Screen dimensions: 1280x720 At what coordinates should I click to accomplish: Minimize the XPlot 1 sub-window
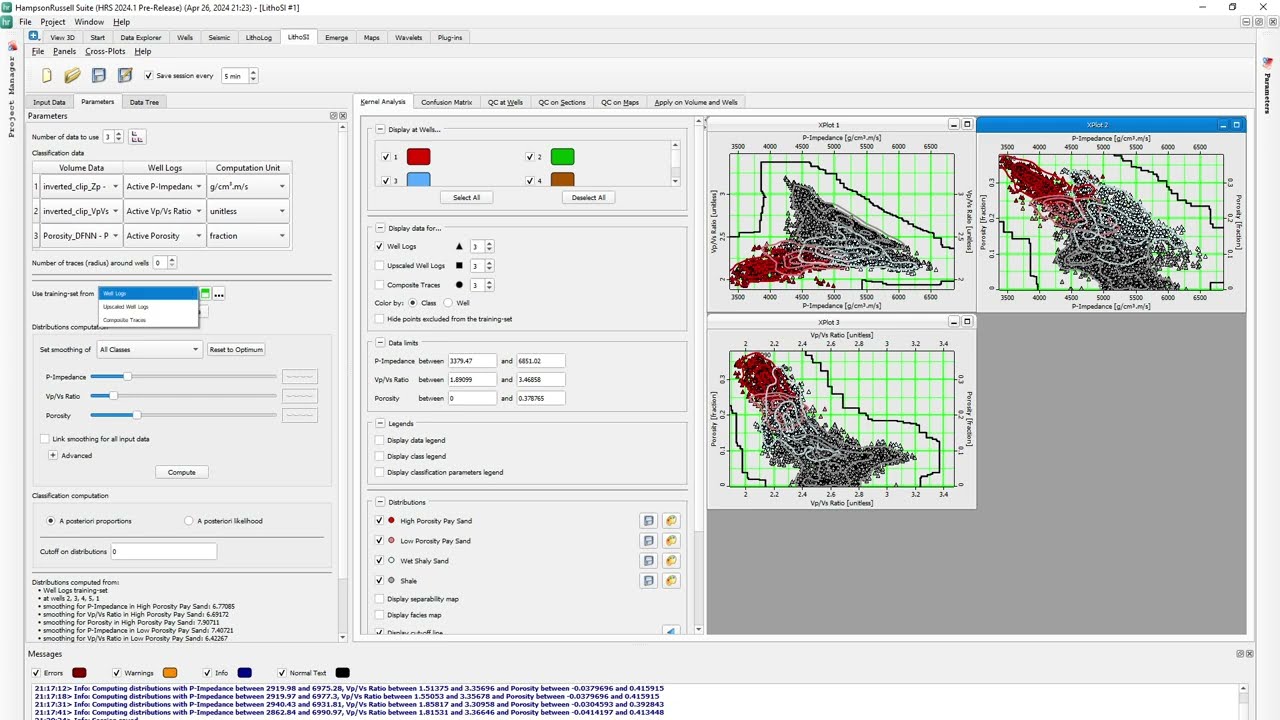pos(953,125)
